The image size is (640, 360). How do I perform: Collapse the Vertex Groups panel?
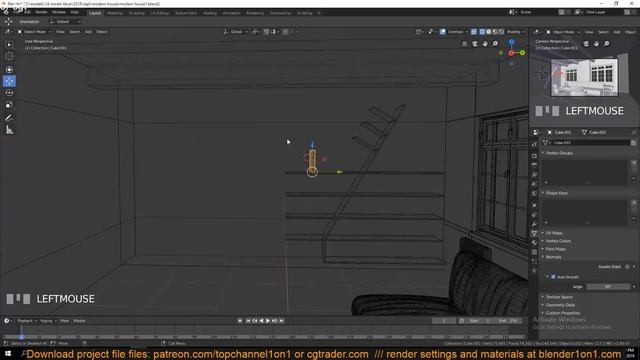(x=559, y=153)
